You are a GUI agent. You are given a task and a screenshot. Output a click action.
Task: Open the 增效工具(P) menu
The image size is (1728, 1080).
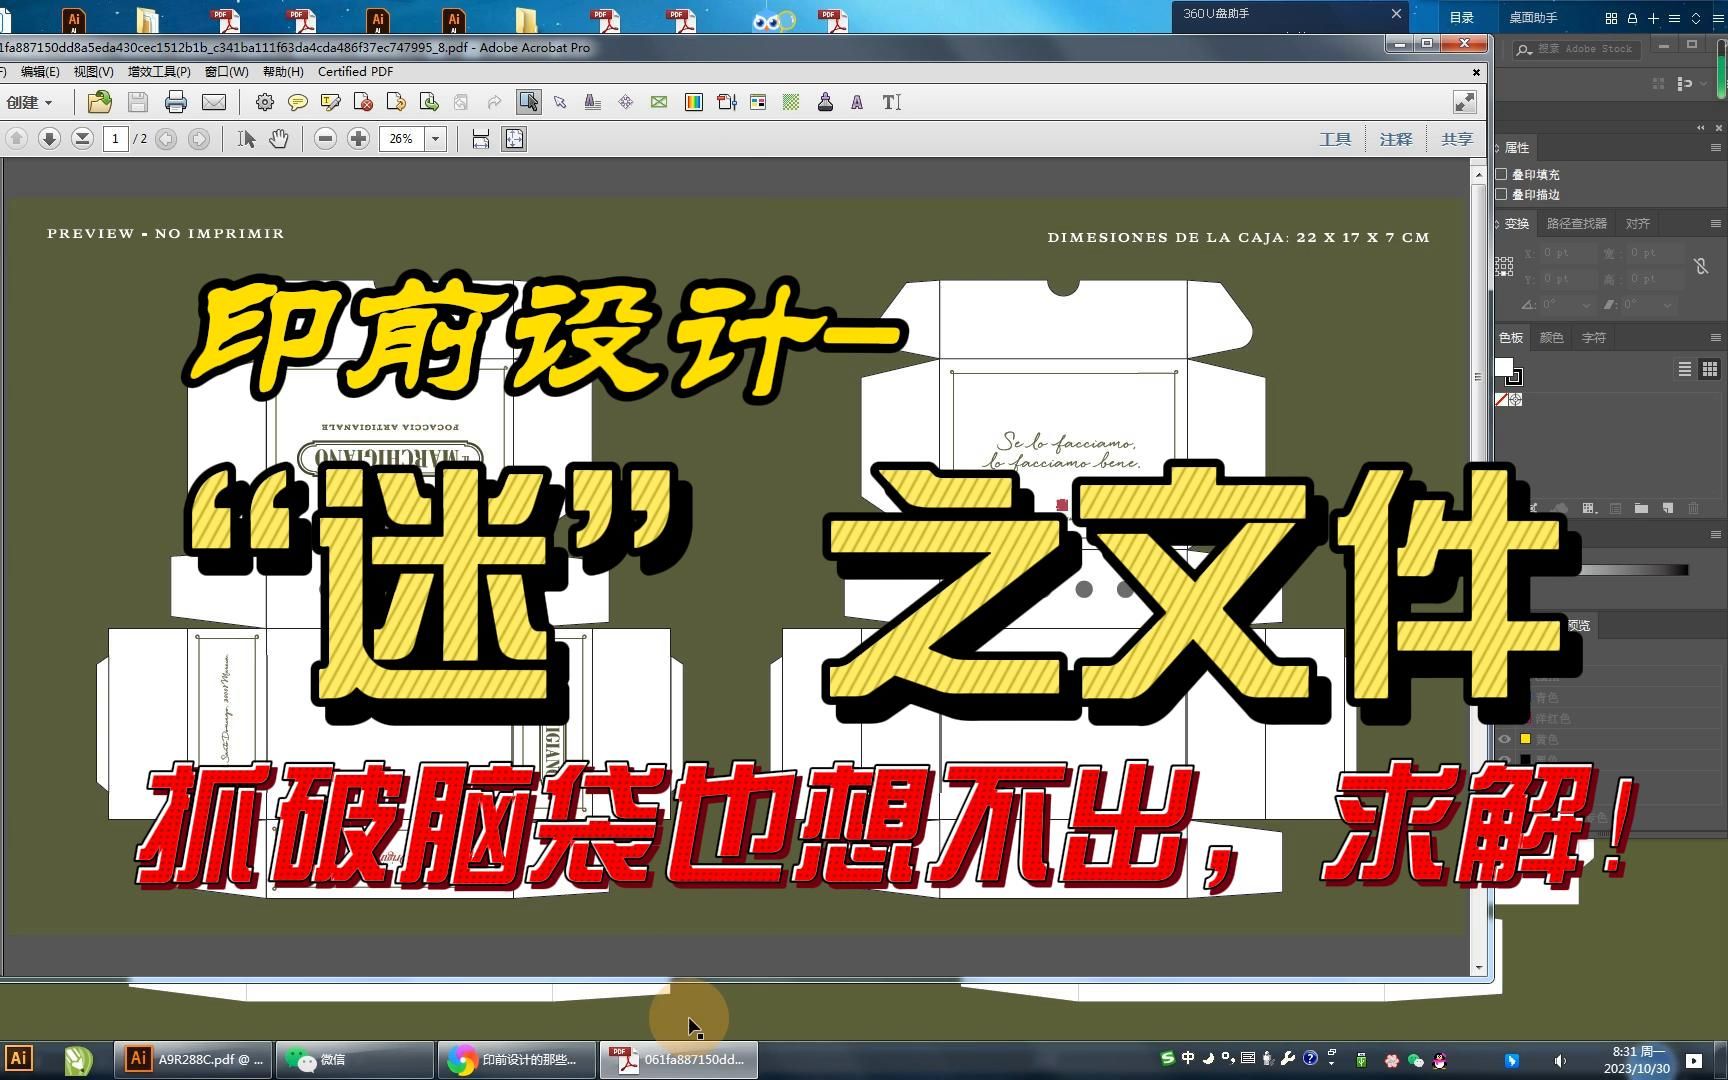(159, 72)
